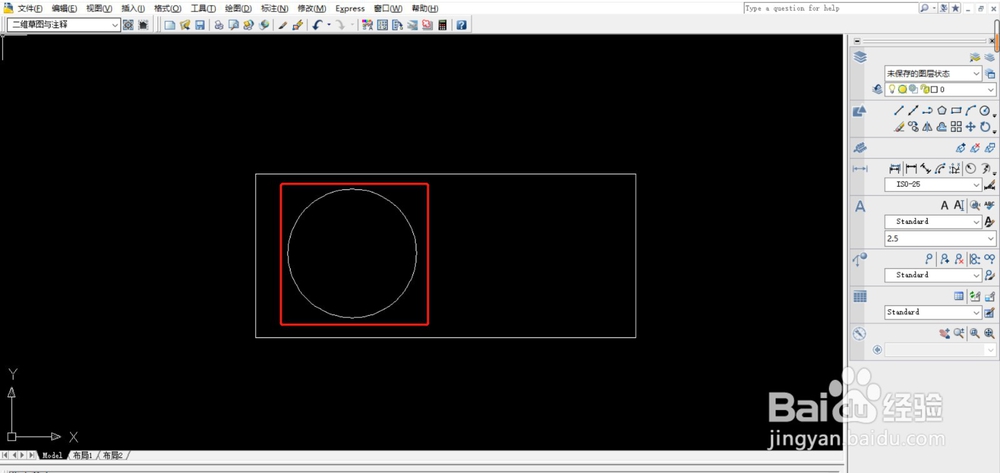Click the New drawing icon
Screen dimensions: 1000x473
coord(170,25)
